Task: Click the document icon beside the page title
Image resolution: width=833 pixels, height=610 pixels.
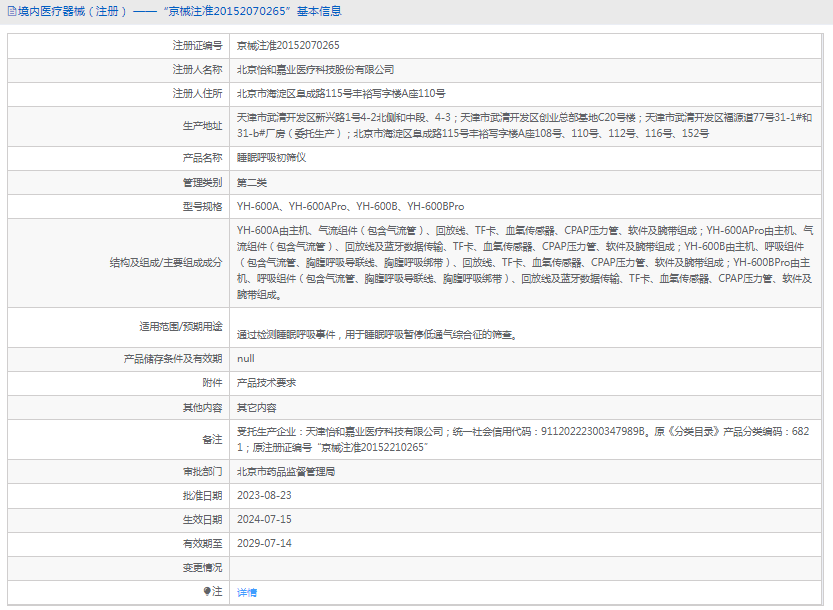Action: (12, 11)
